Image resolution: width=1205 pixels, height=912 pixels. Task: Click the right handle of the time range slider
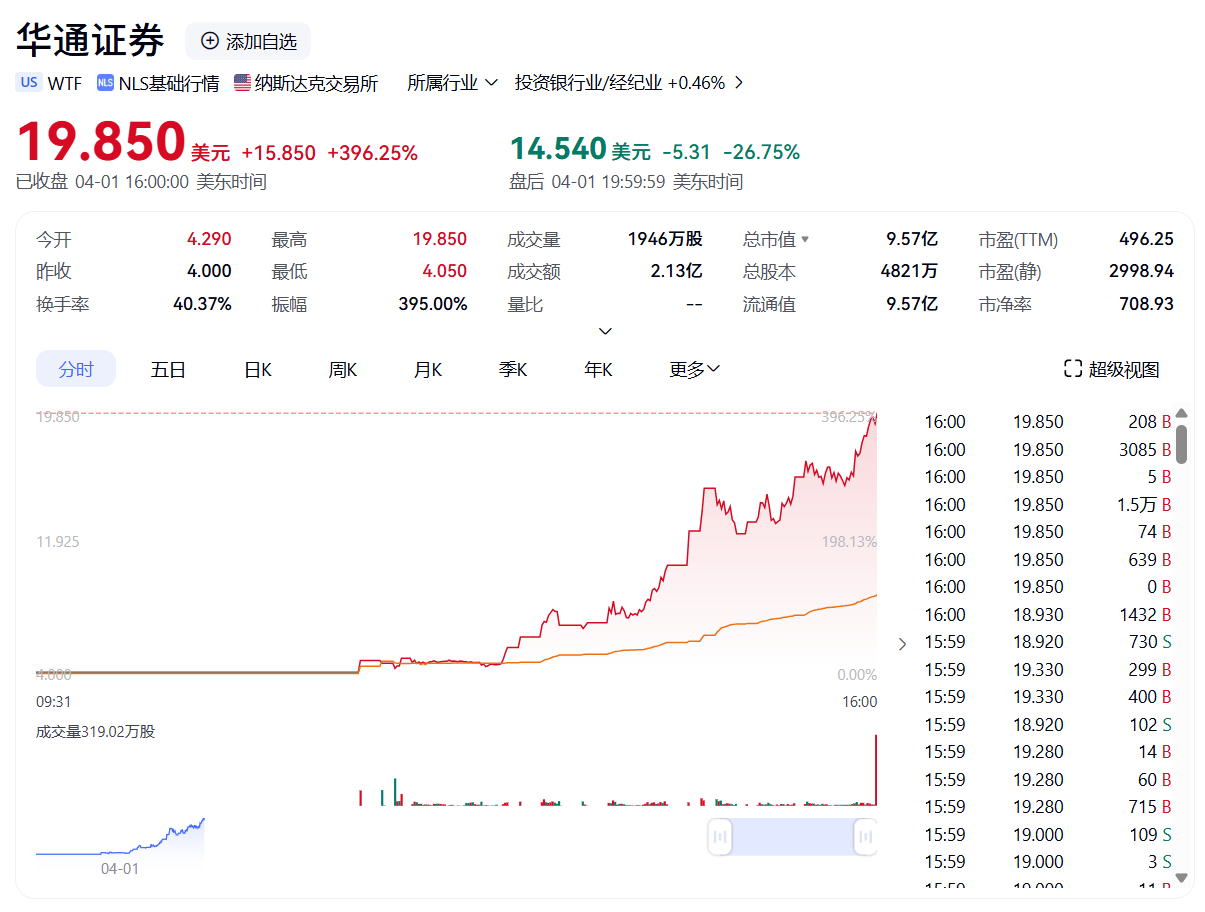[866, 836]
